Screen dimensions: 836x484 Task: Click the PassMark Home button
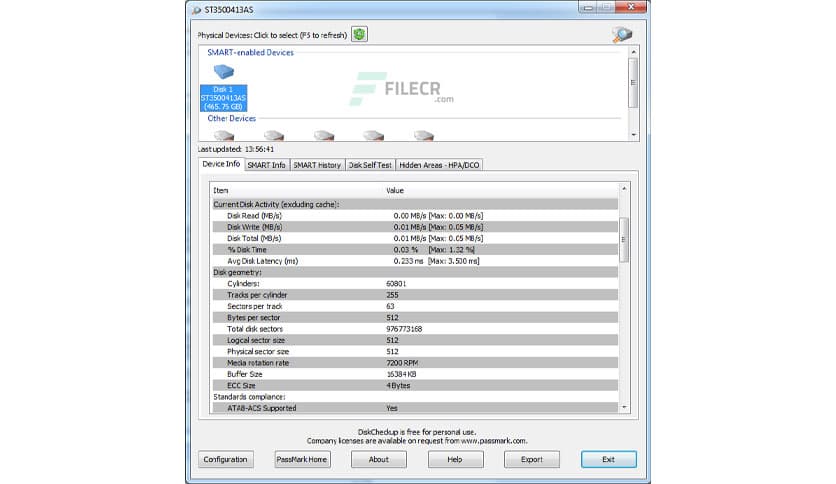302,459
